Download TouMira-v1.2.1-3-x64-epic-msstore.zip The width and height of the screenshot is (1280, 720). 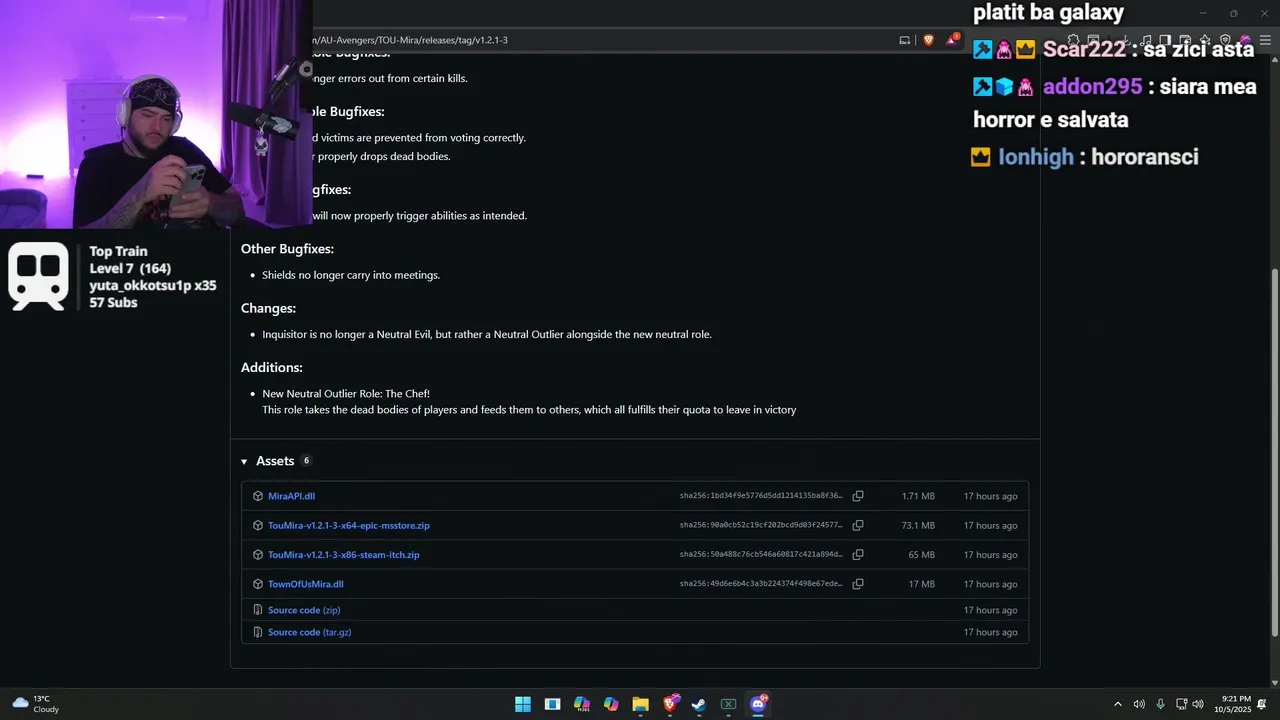pyautogui.click(x=349, y=525)
